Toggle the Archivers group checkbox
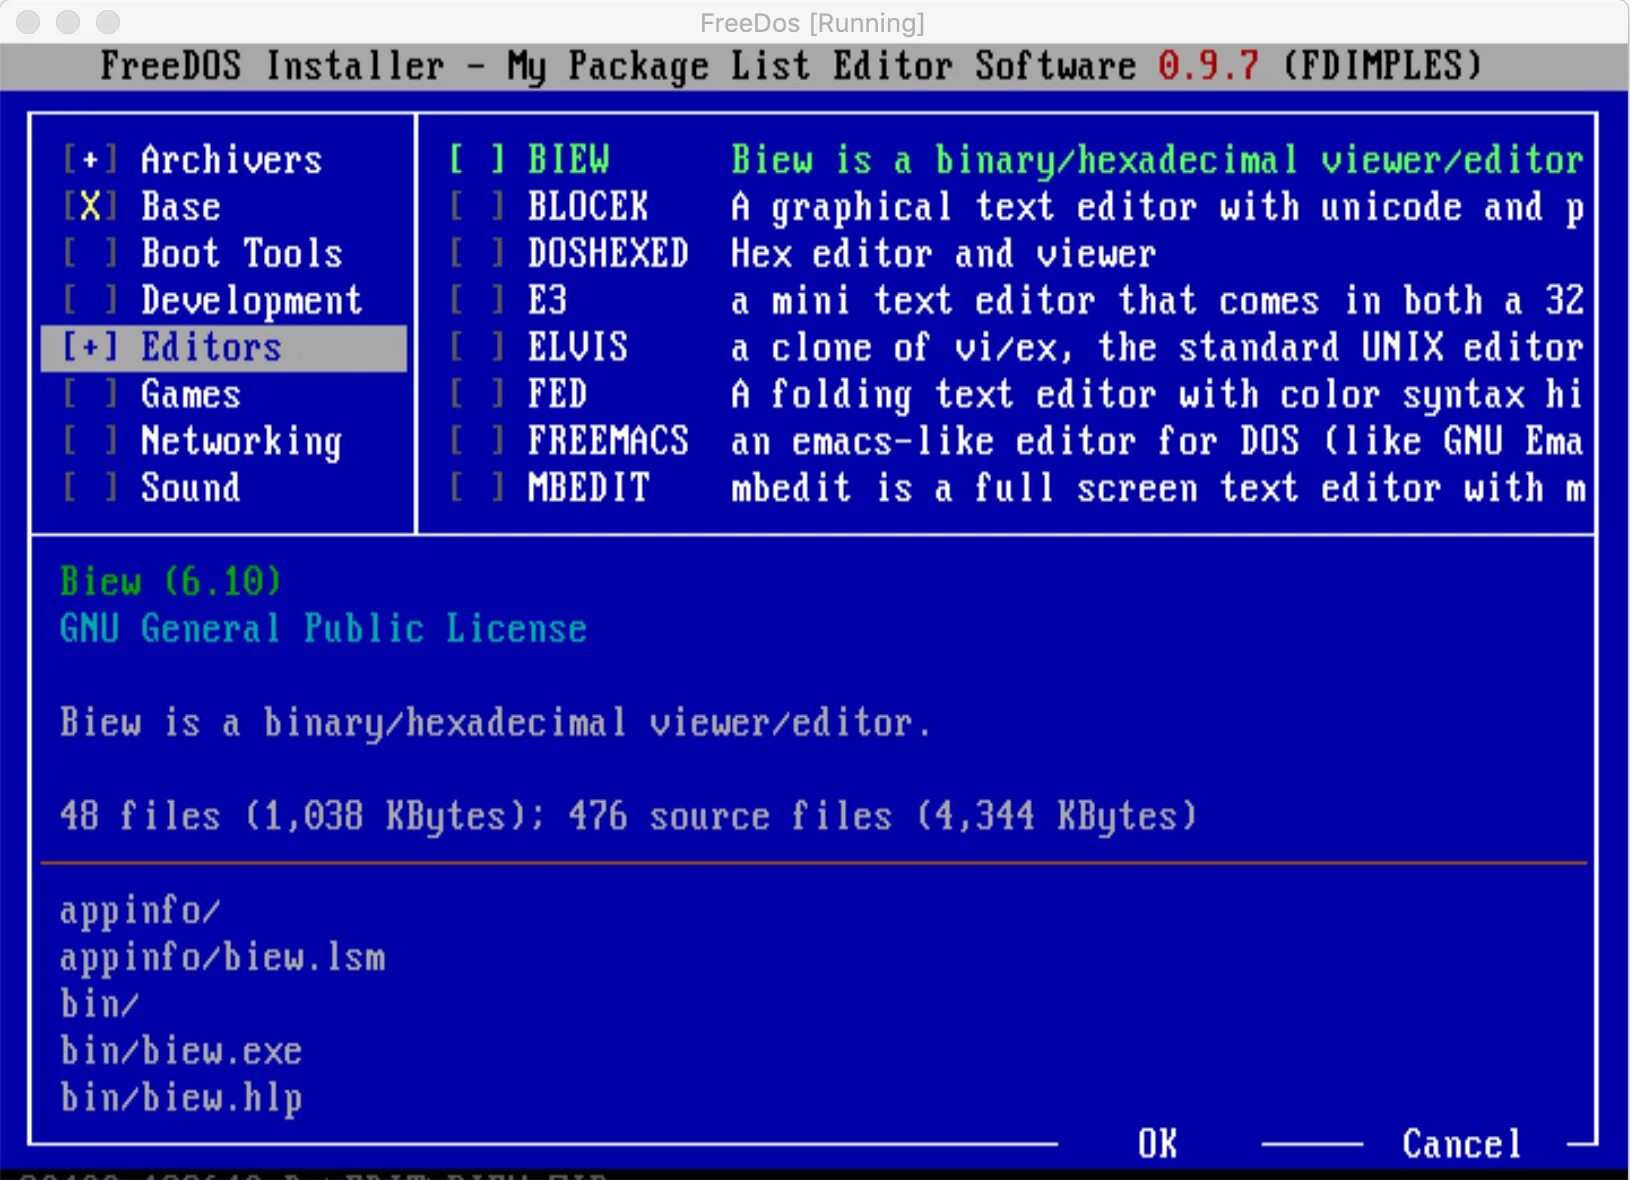Viewport: 1630px width, 1180px height. click(x=90, y=160)
